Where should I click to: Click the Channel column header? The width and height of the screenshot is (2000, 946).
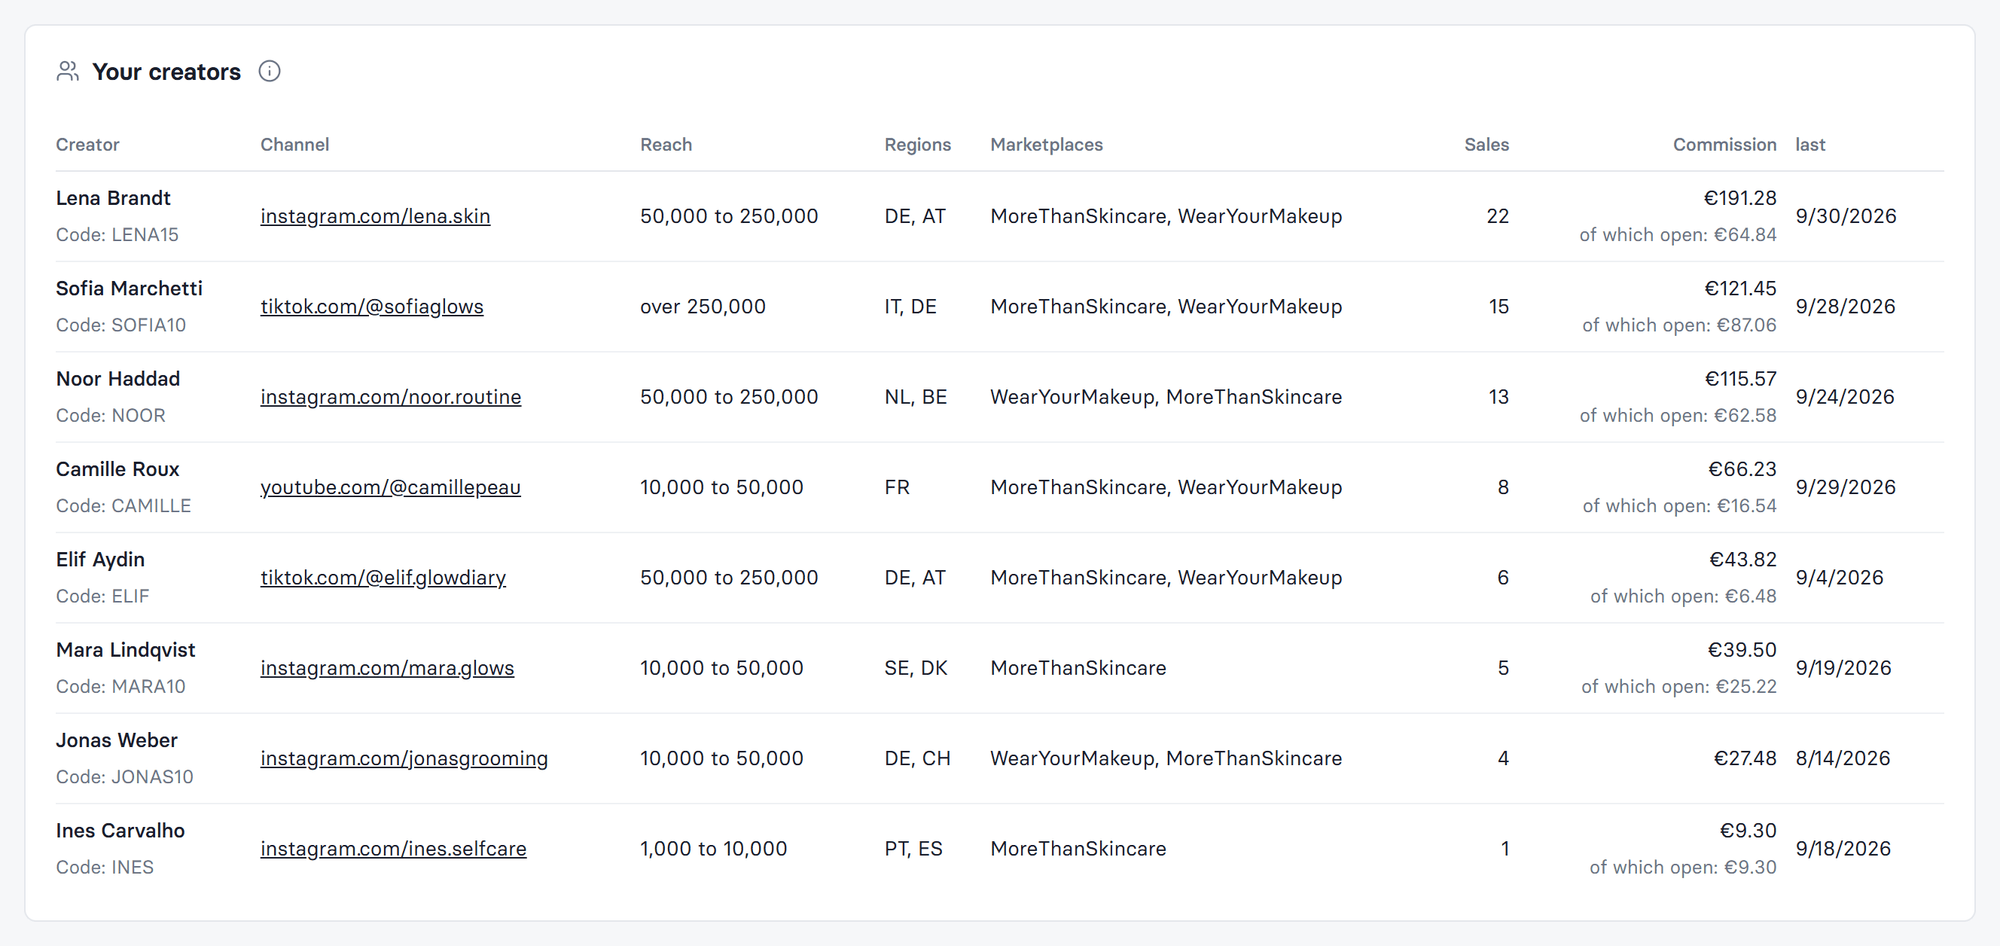pyautogui.click(x=295, y=144)
